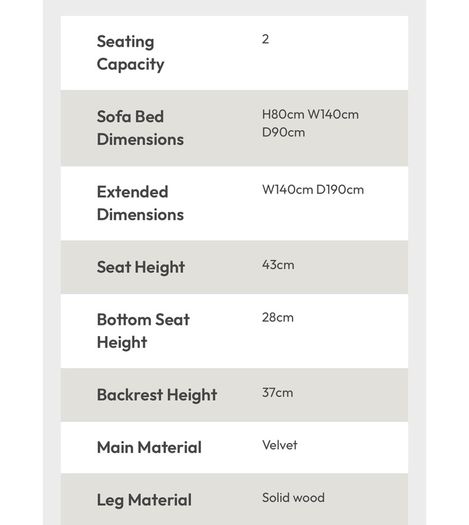Select the Seat Height label
The width and height of the screenshot is (469, 525).
pyautogui.click(x=141, y=267)
